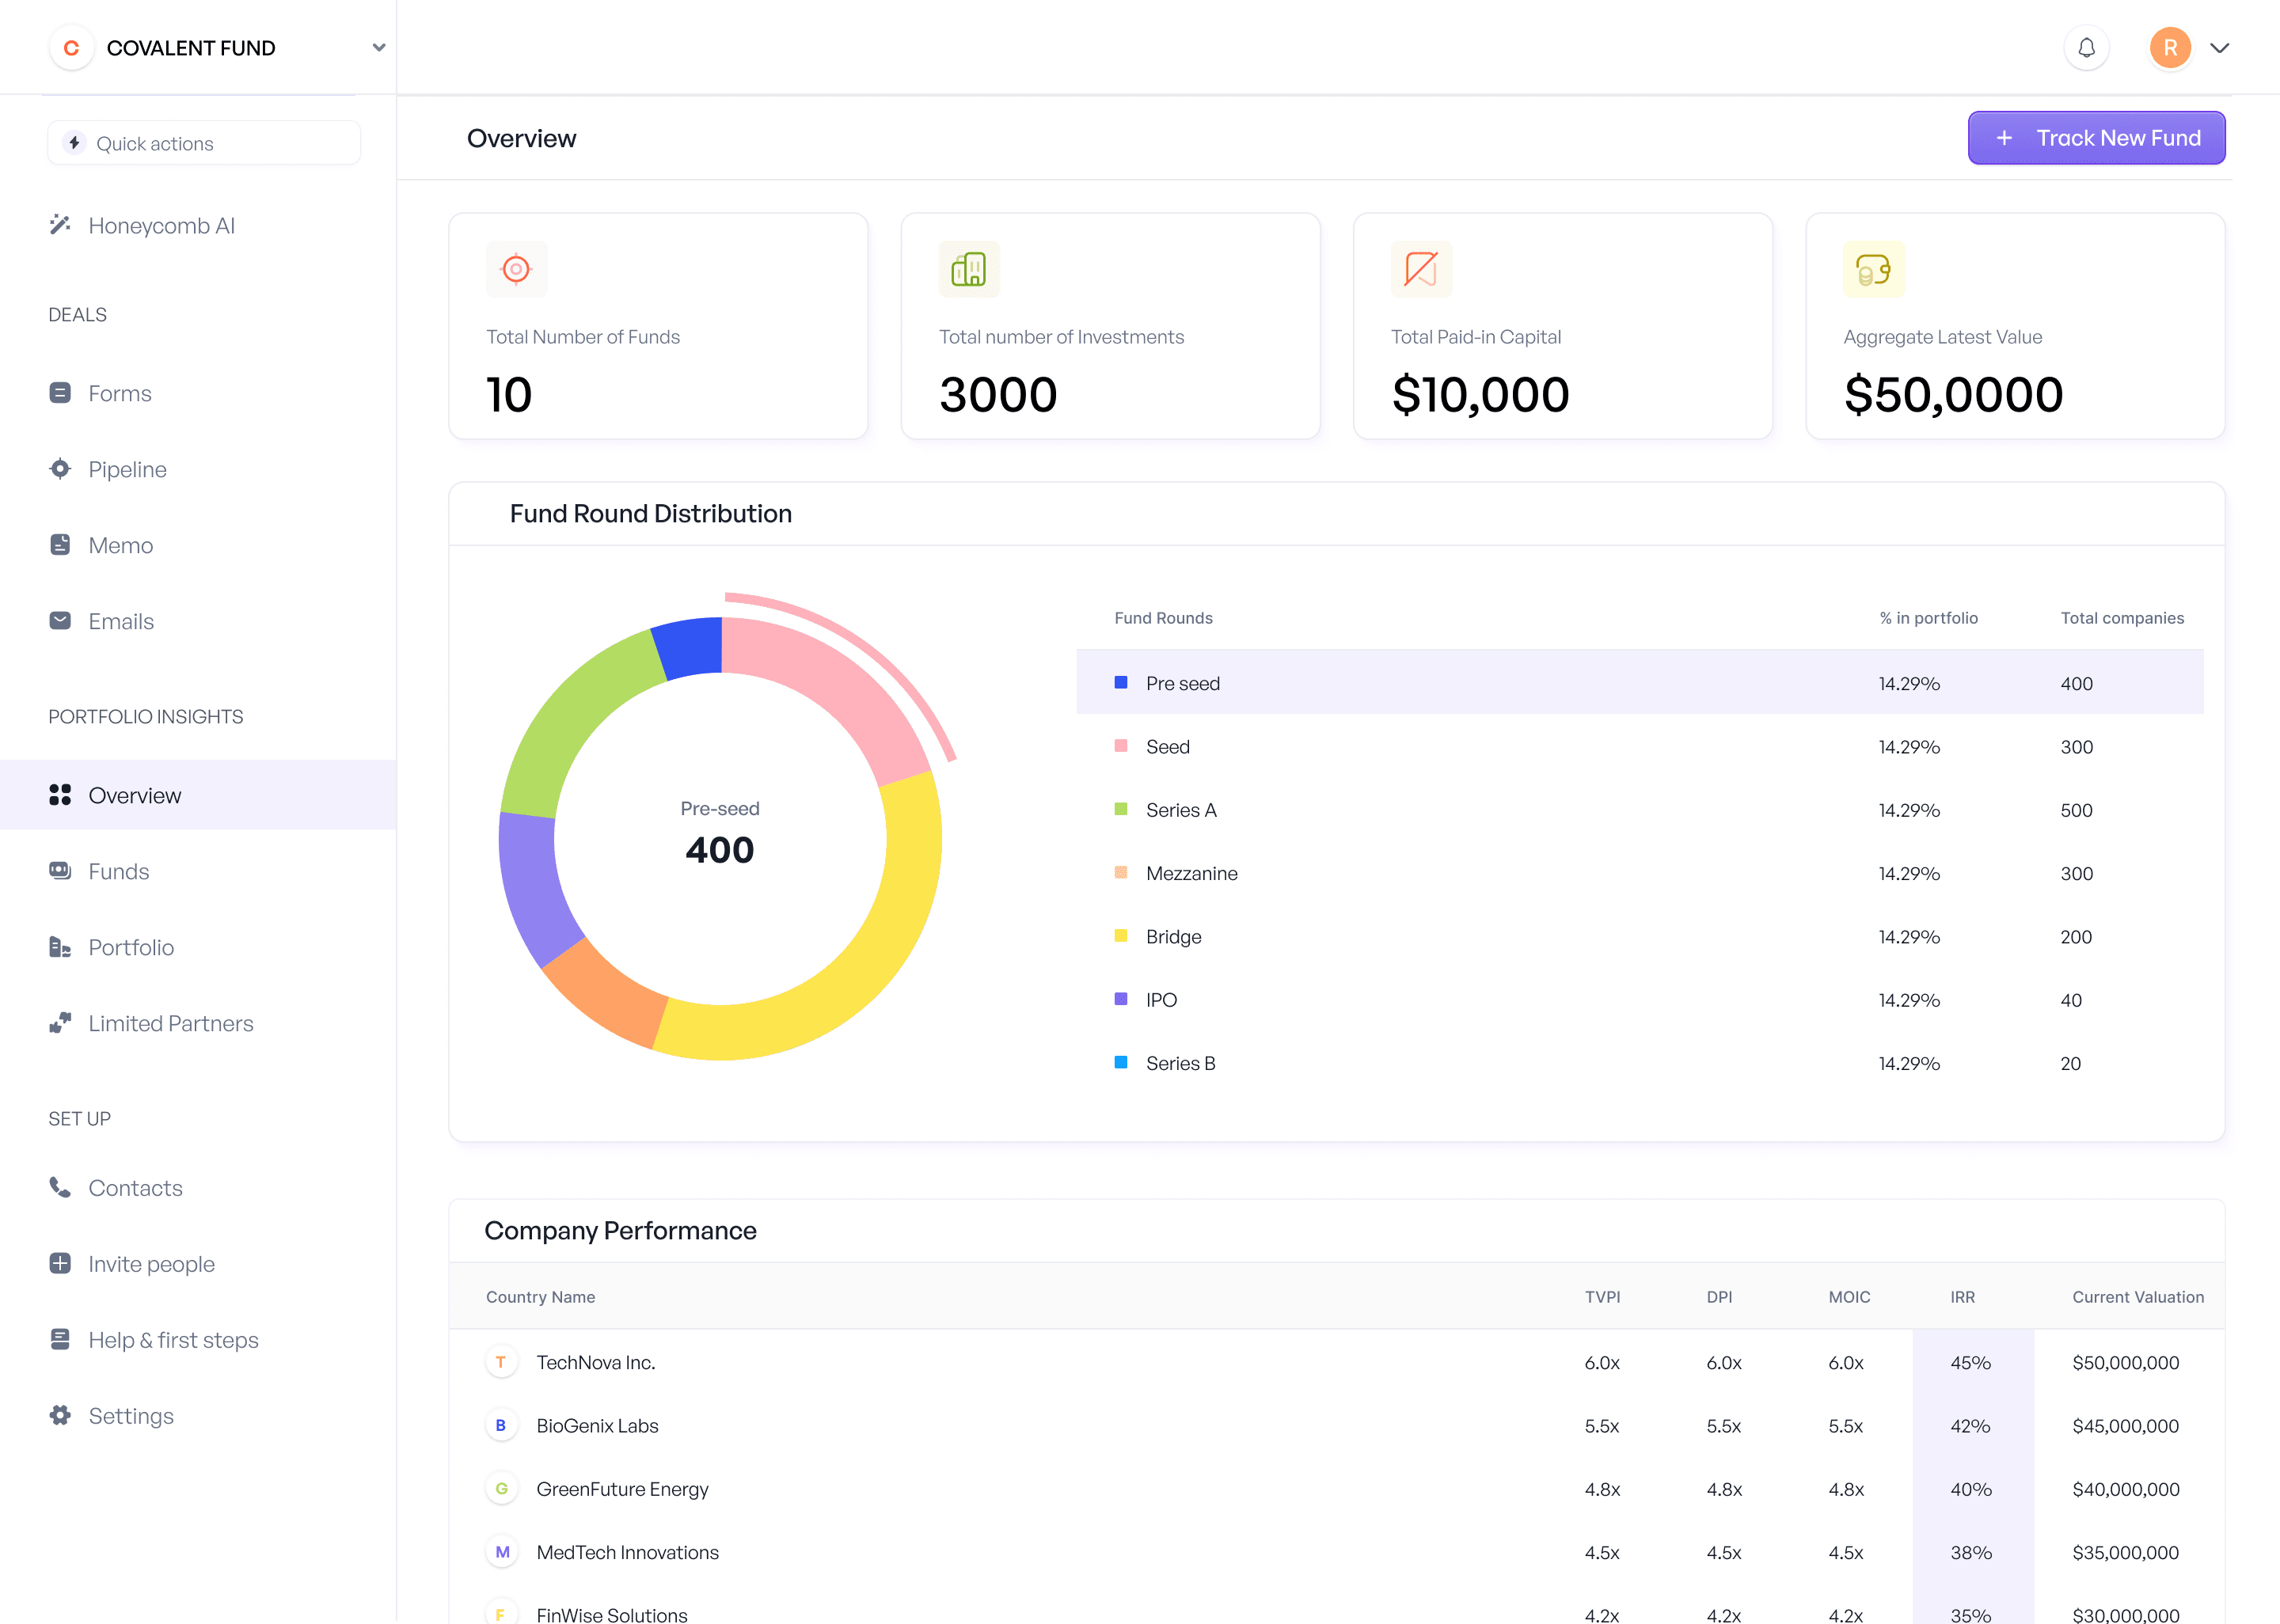2280x1624 pixels.
Task: Open the Portfolio page
Action: pos(131,948)
